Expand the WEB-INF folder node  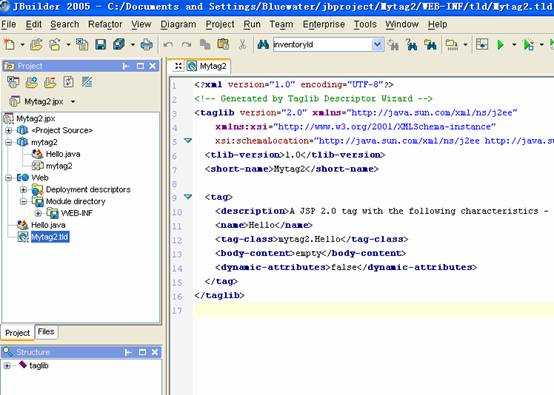(38, 213)
